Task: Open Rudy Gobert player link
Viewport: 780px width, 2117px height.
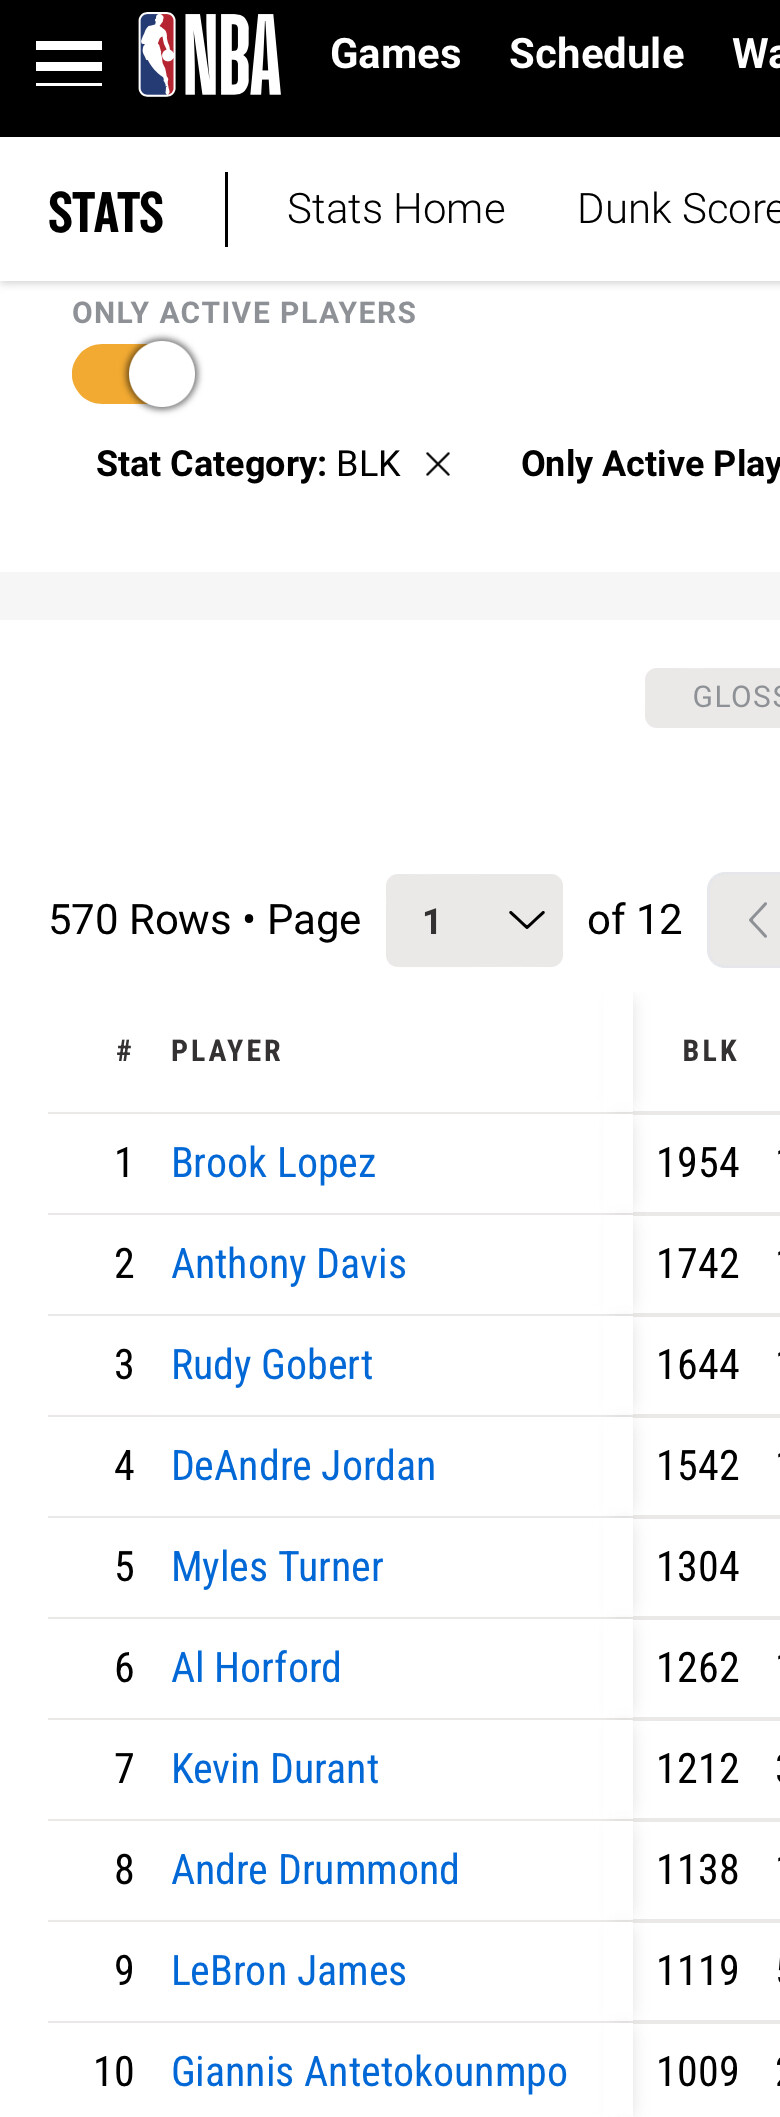Action: click(x=272, y=1365)
